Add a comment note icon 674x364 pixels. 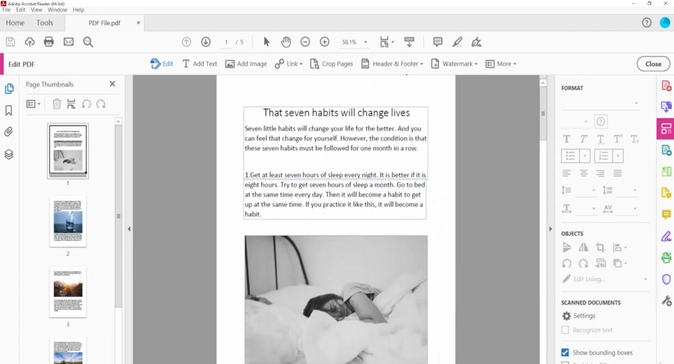438,42
